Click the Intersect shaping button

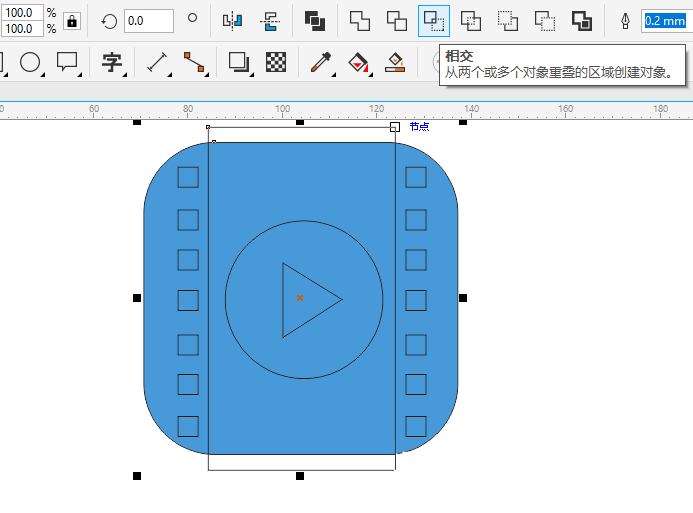[433, 21]
